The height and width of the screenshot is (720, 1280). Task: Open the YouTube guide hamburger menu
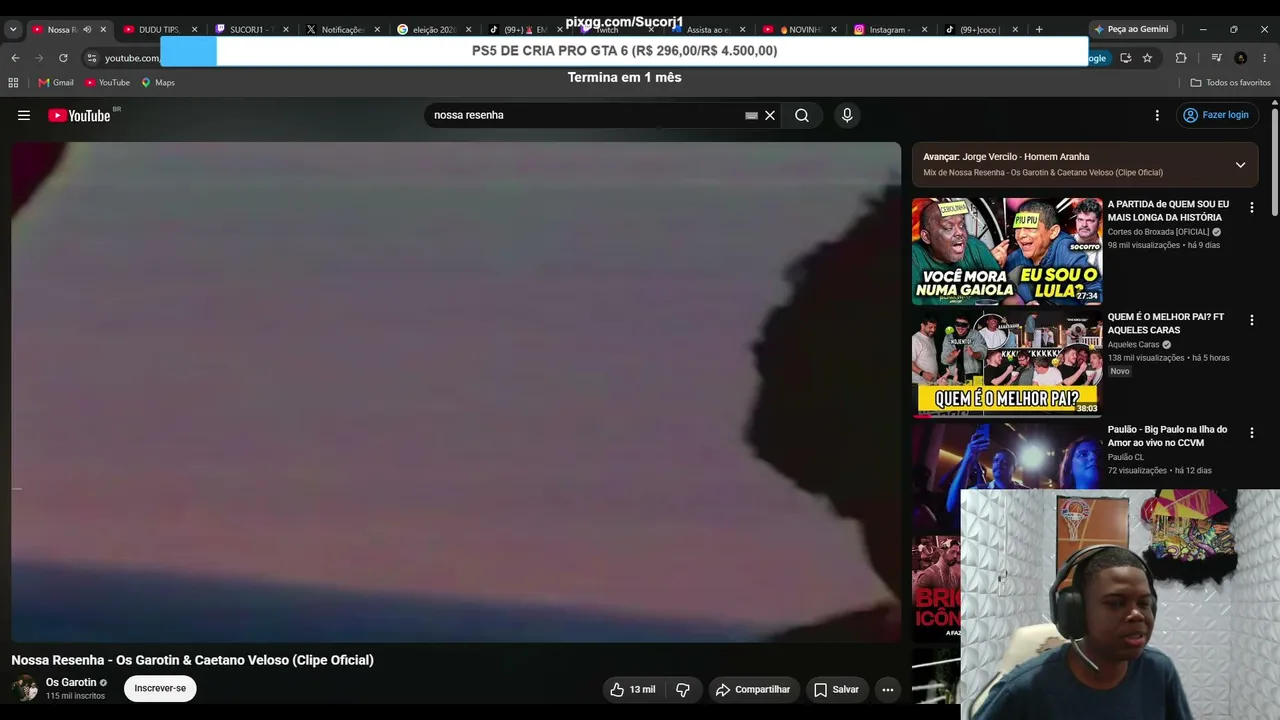point(24,115)
